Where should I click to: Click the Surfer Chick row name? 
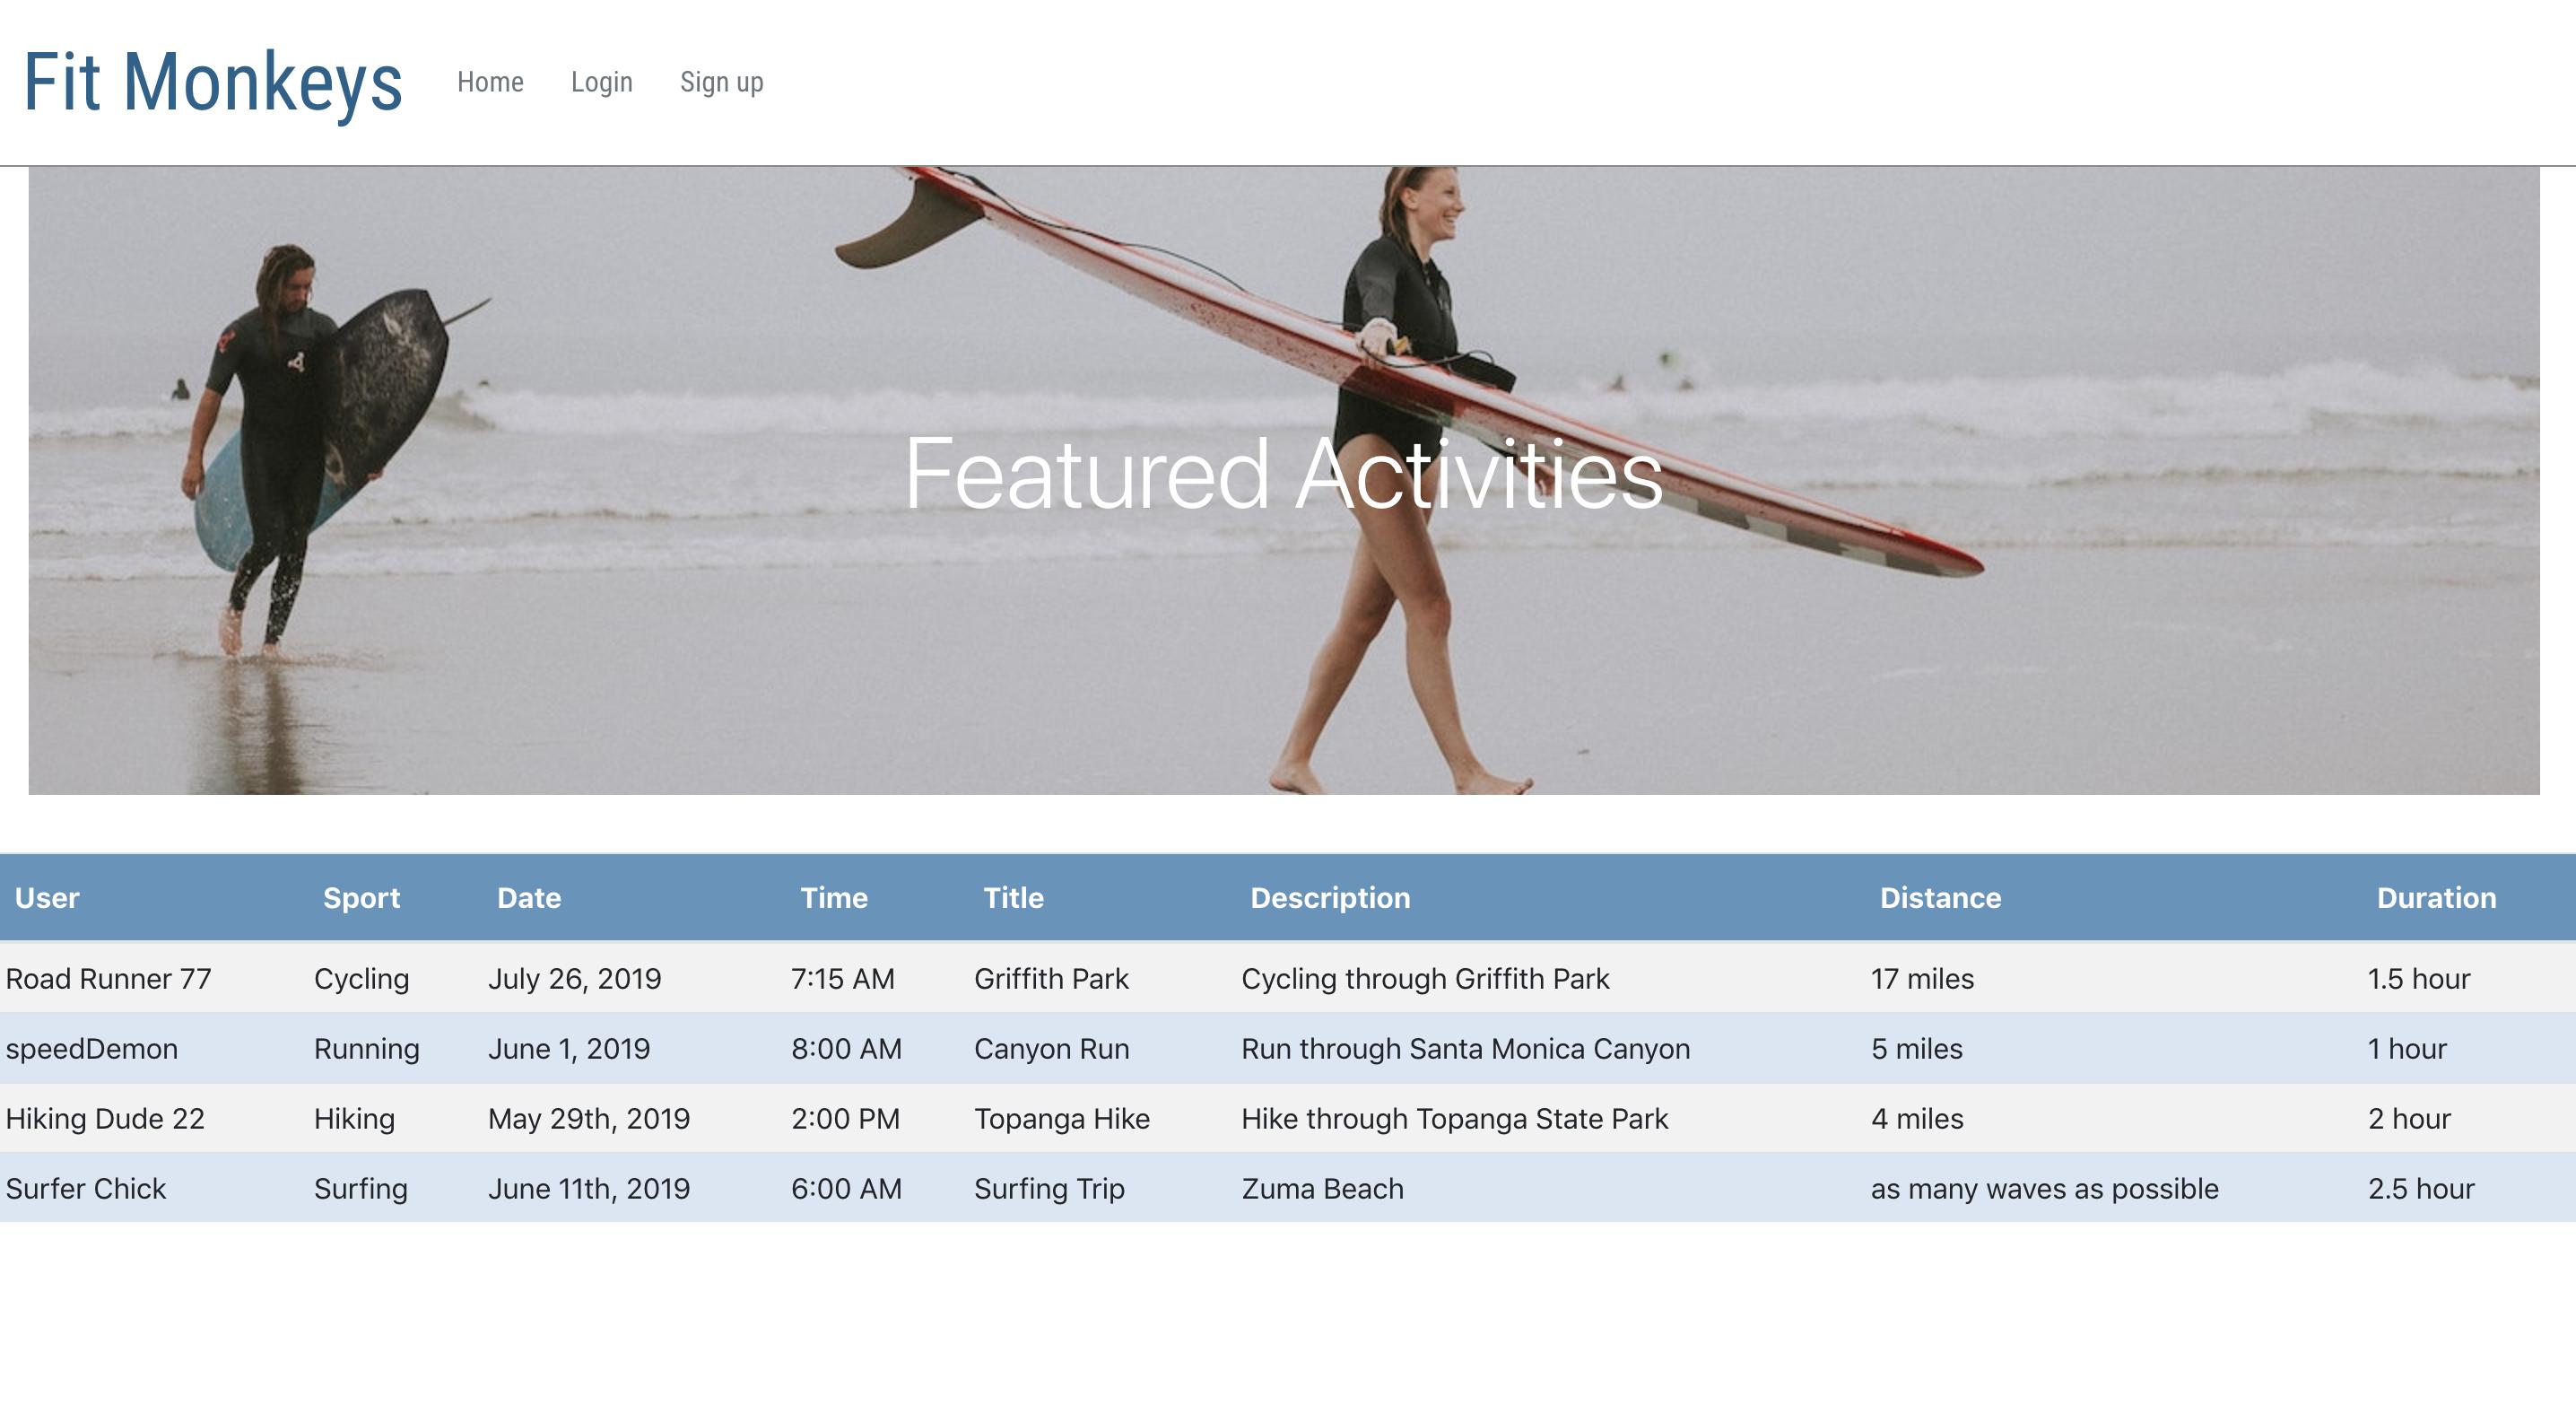[x=86, y=1188]
